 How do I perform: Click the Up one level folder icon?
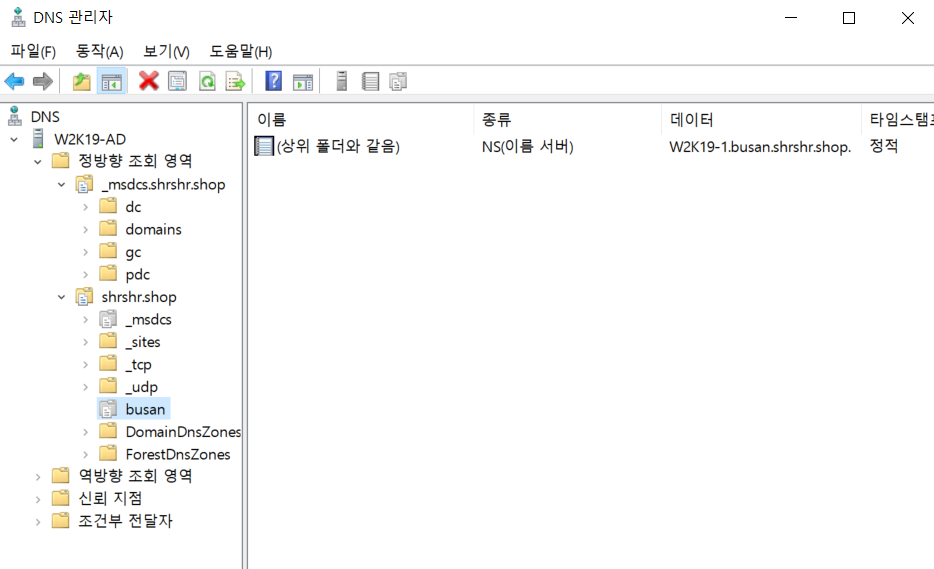82,81
